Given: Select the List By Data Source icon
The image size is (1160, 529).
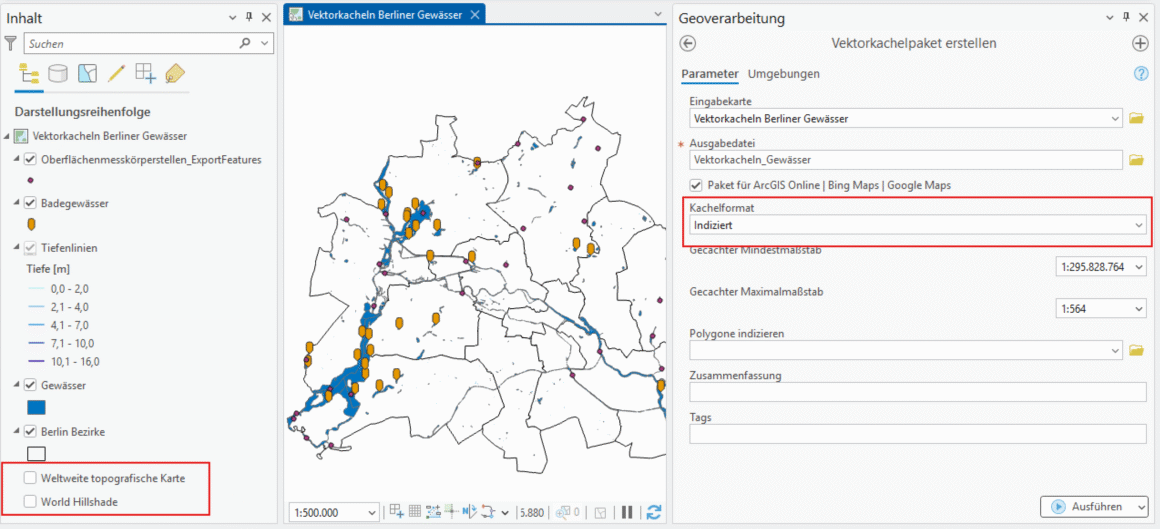Looking at the screenshot, I should (58, 74).
